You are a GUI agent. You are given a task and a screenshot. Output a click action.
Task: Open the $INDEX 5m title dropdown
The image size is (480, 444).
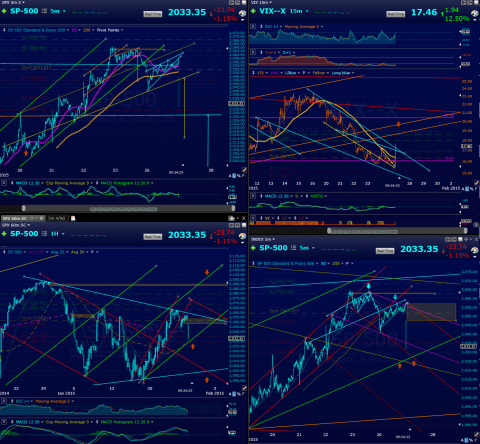[274, 239]
